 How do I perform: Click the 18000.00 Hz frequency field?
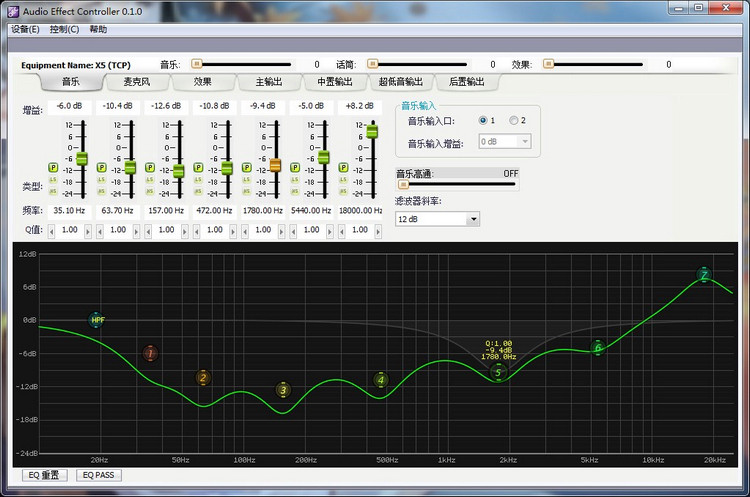[360, 210]
